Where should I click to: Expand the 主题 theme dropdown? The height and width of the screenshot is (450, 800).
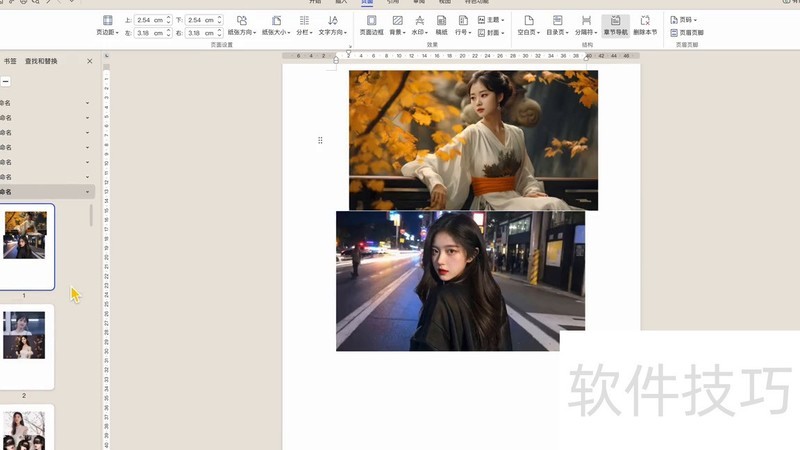click(x=490, y=19)
